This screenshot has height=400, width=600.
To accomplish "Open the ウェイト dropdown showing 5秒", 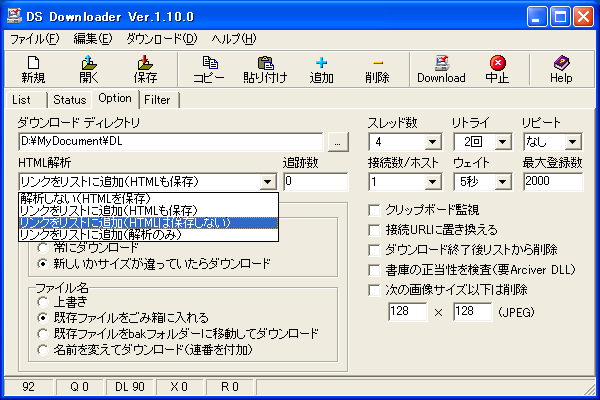I will click(502, 182).
